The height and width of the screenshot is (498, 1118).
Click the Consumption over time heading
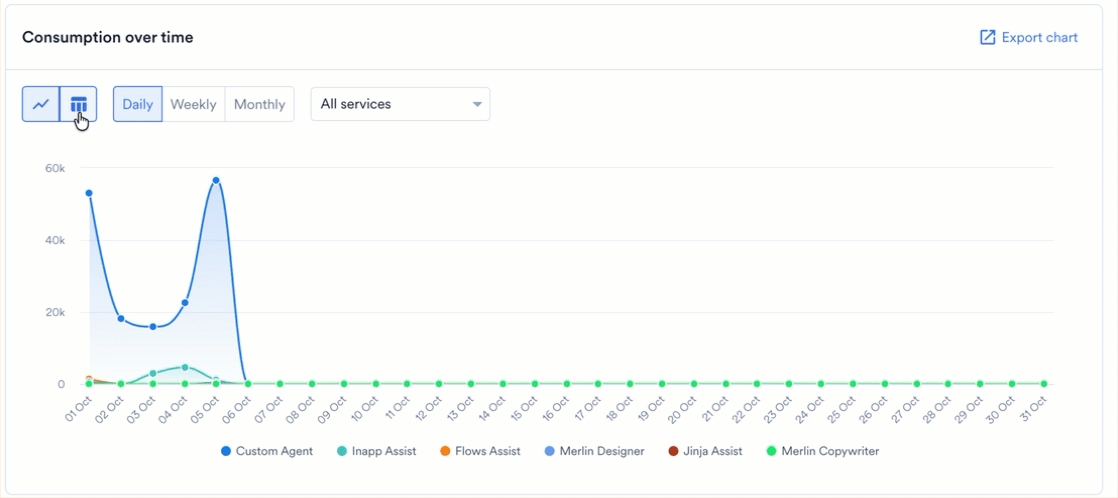(108, 38)
